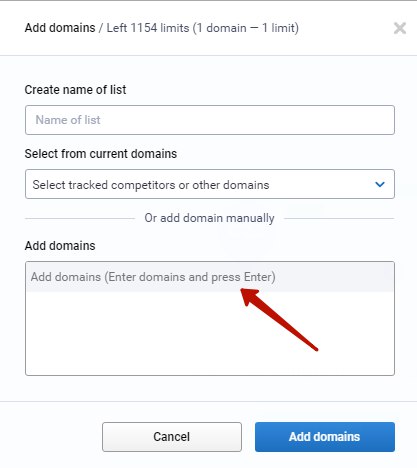Viewport: 417px width, 468px height.
Task: Open the tracked competitors dropdown
Action: [x=210, y=184]
